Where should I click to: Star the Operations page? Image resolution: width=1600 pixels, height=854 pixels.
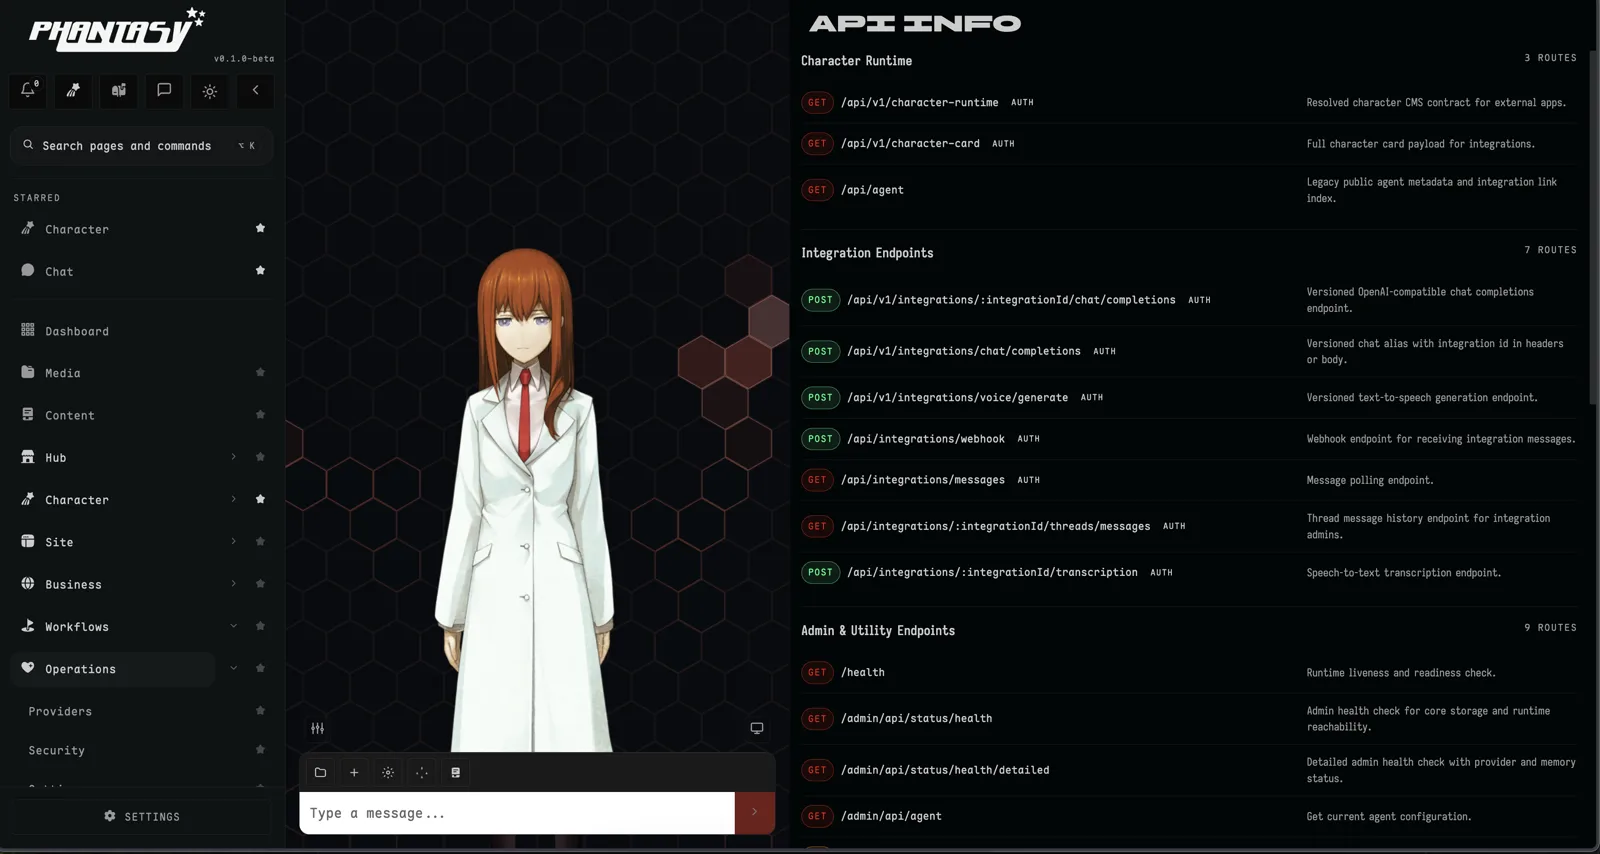point(260,668)
